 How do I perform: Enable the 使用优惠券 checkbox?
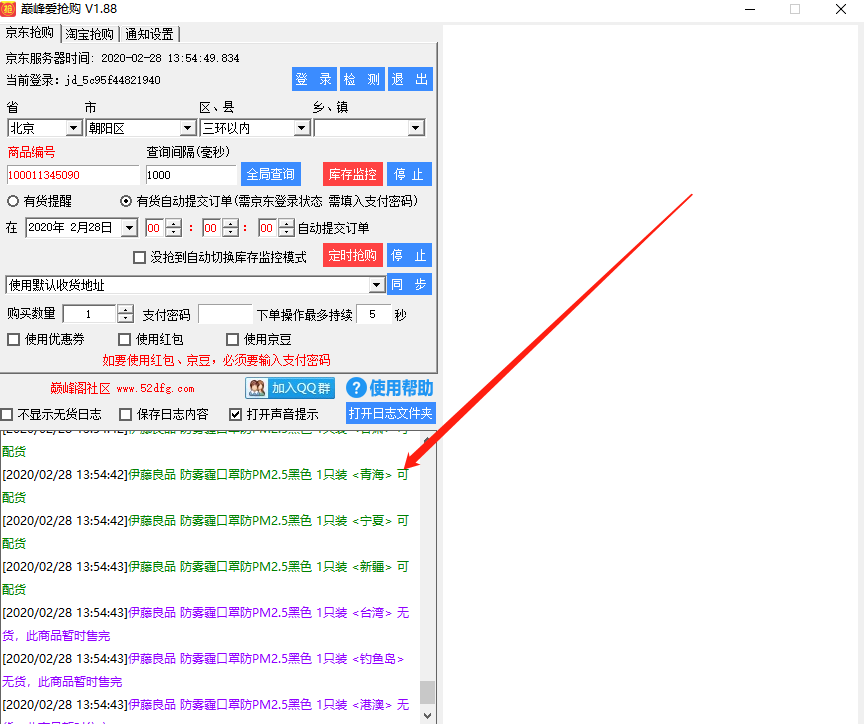(14, 339)
